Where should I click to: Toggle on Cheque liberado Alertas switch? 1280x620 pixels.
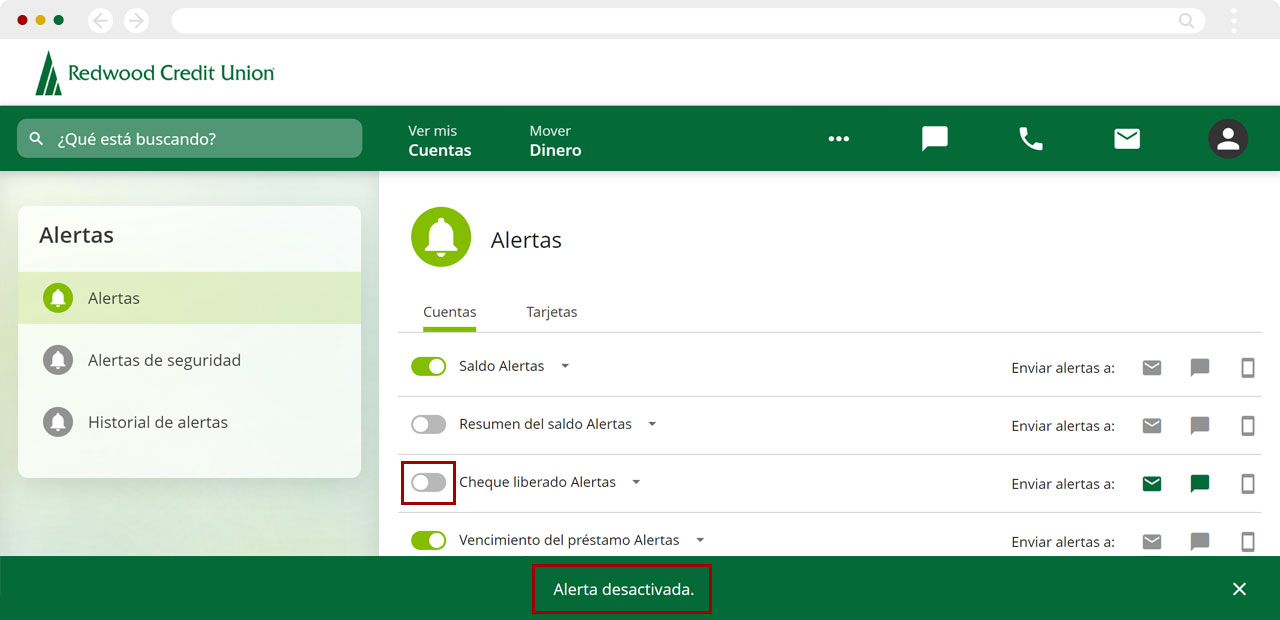428,483
